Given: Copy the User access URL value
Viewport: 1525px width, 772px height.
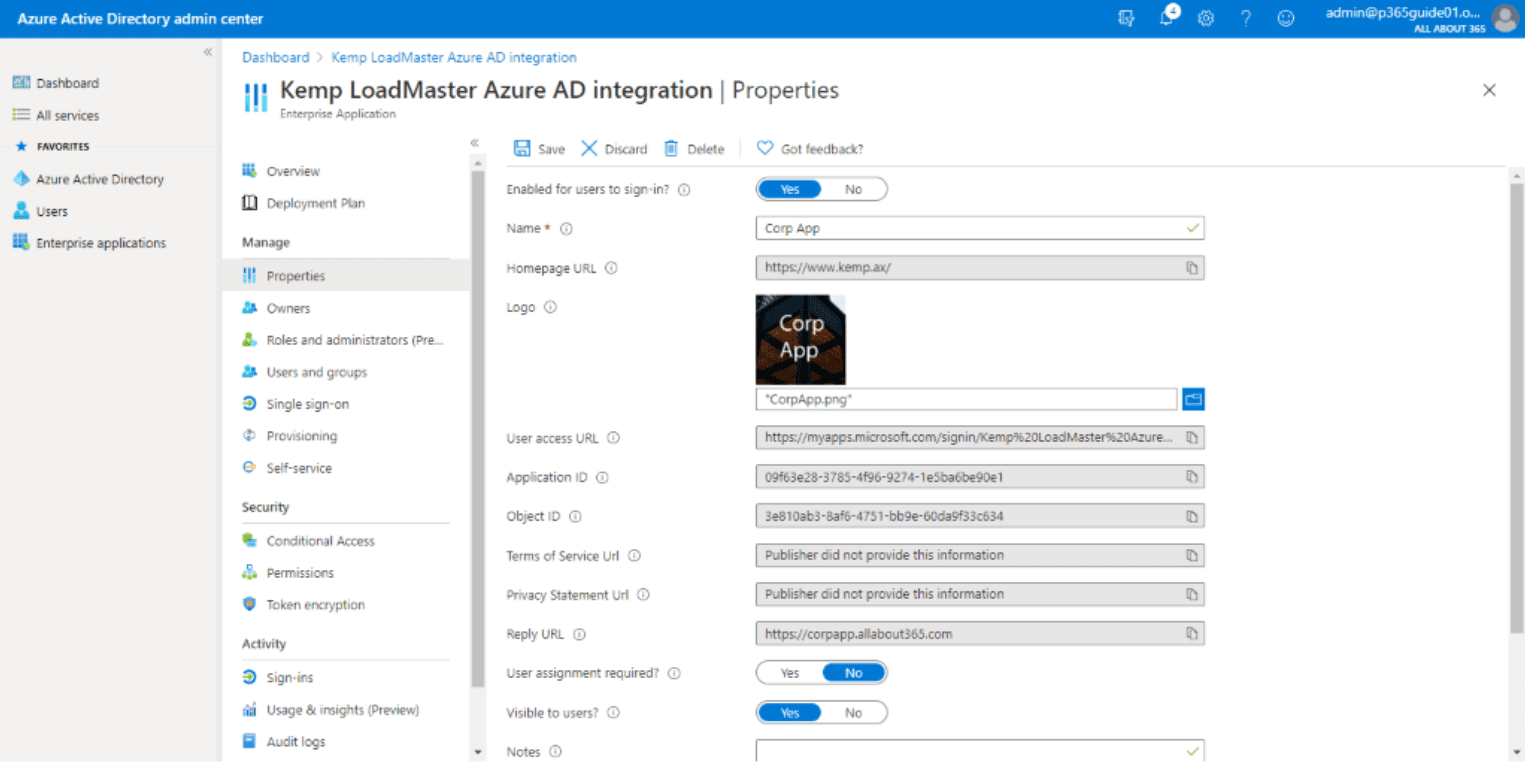Looking at the screenshot, I should pyautogui.click(x=1192, y=438).
